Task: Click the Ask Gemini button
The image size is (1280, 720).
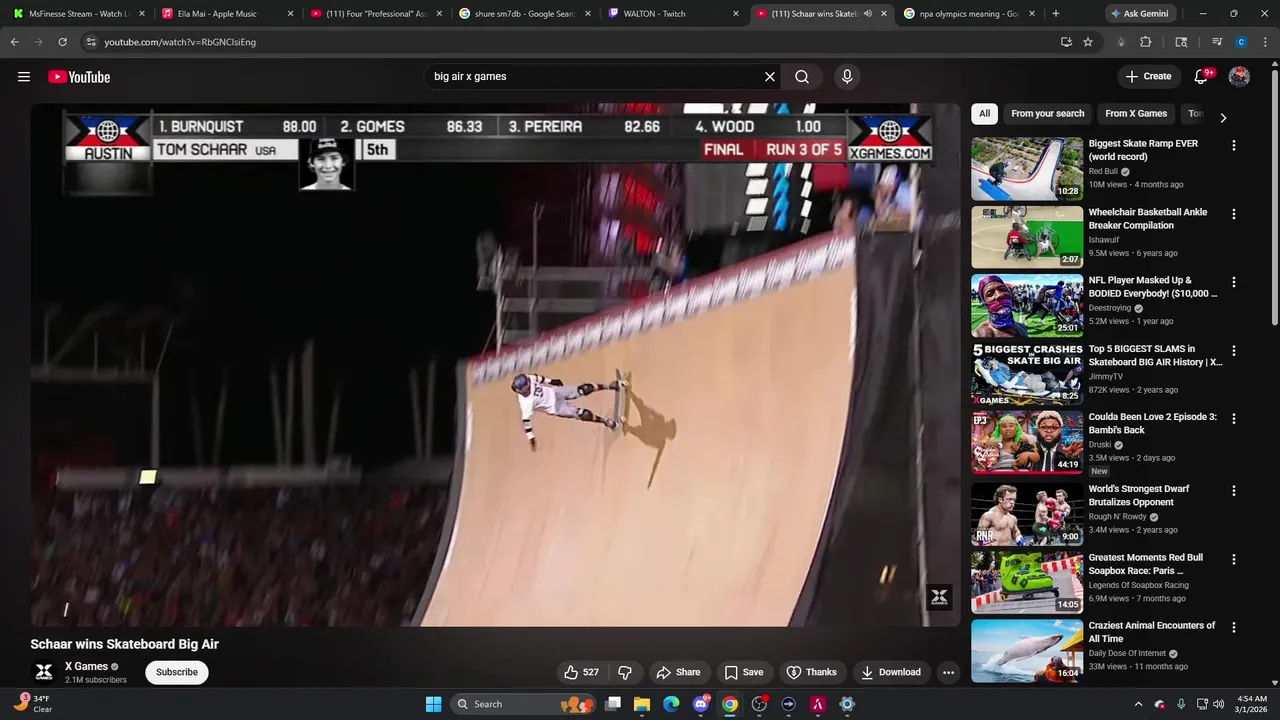Action: (x=1144, y=14)
